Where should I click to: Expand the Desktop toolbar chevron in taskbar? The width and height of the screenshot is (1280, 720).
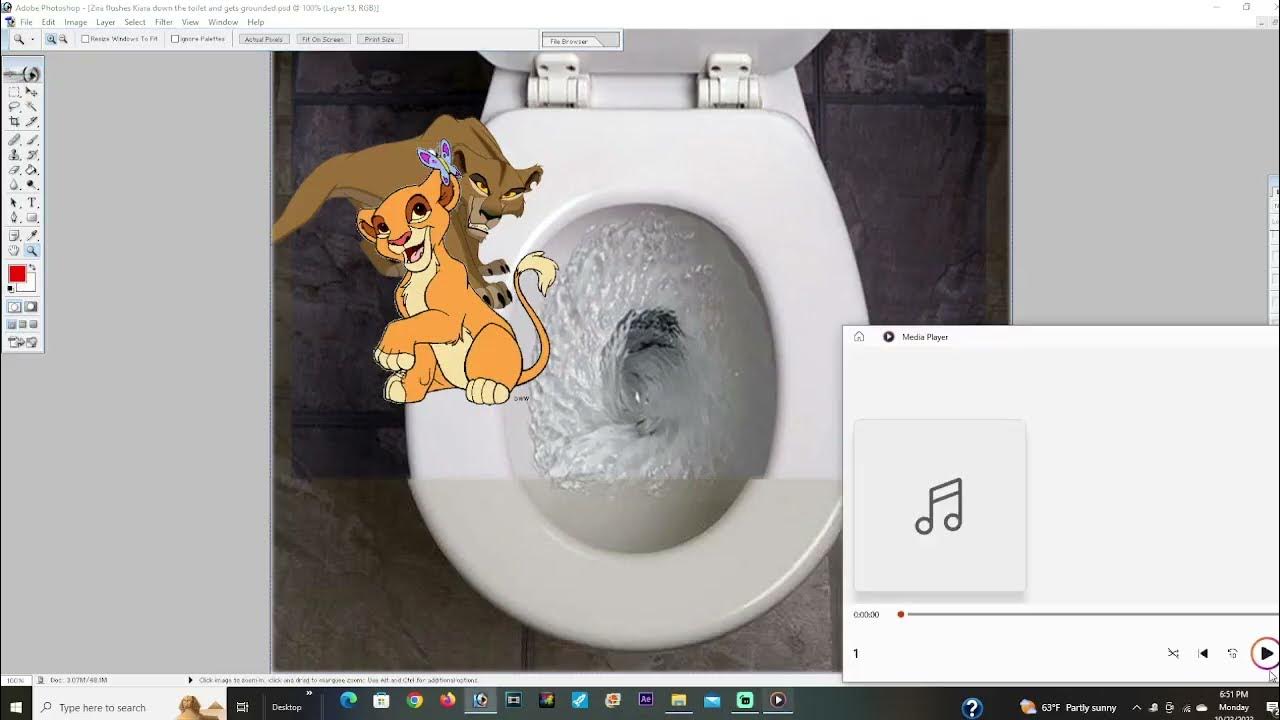309,692
